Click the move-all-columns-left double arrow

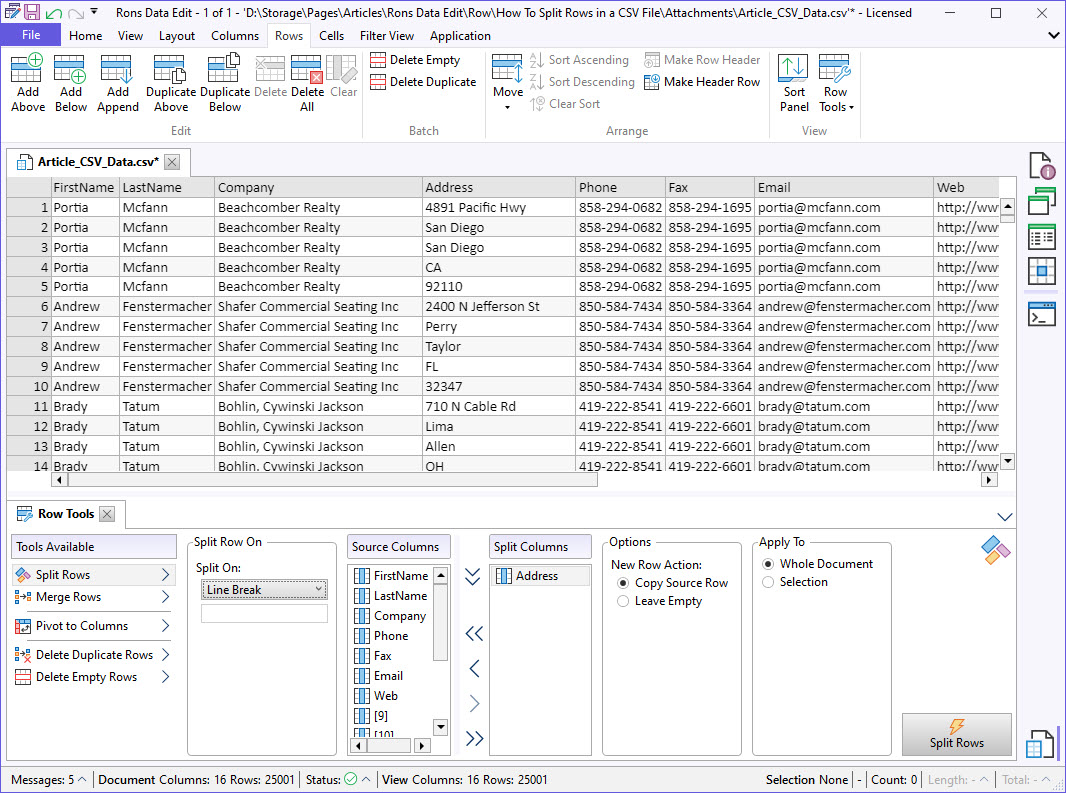(x=474, y=634)
